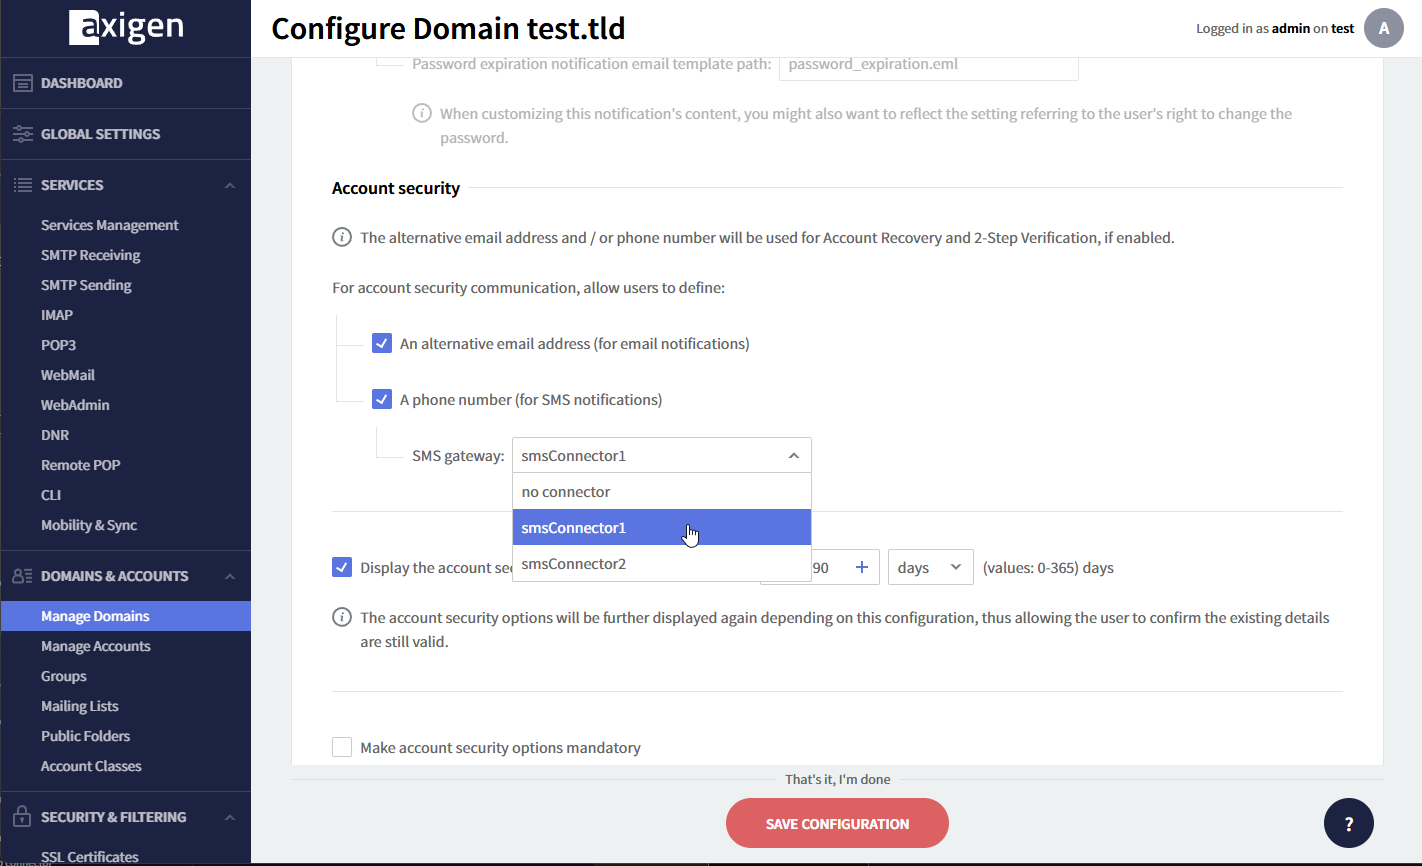Click the help question mark button
The height and width of the screenshot is (866, 1422).
pos(1348,824)
